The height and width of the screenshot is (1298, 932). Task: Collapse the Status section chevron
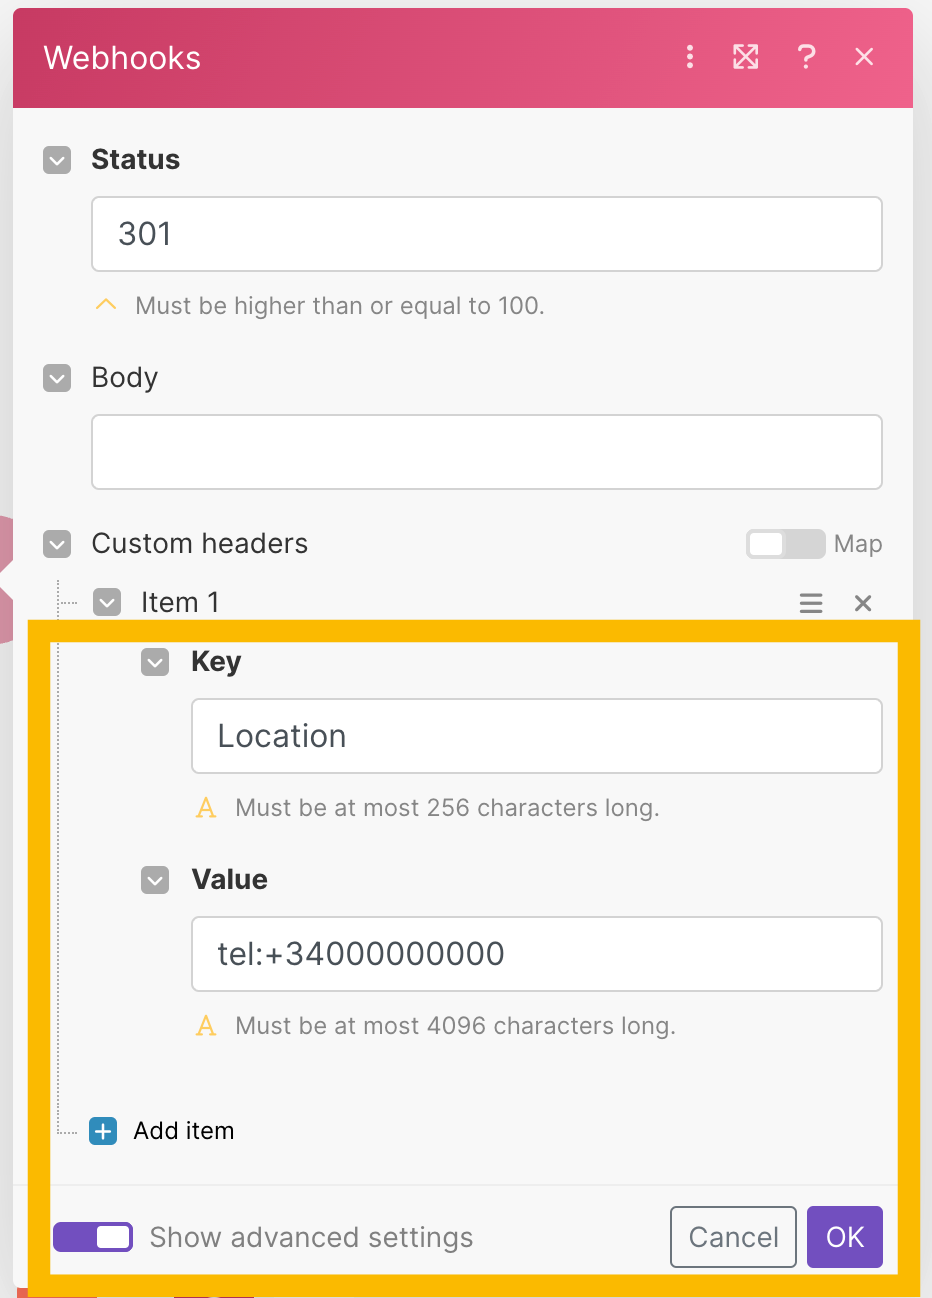[57, 160]
